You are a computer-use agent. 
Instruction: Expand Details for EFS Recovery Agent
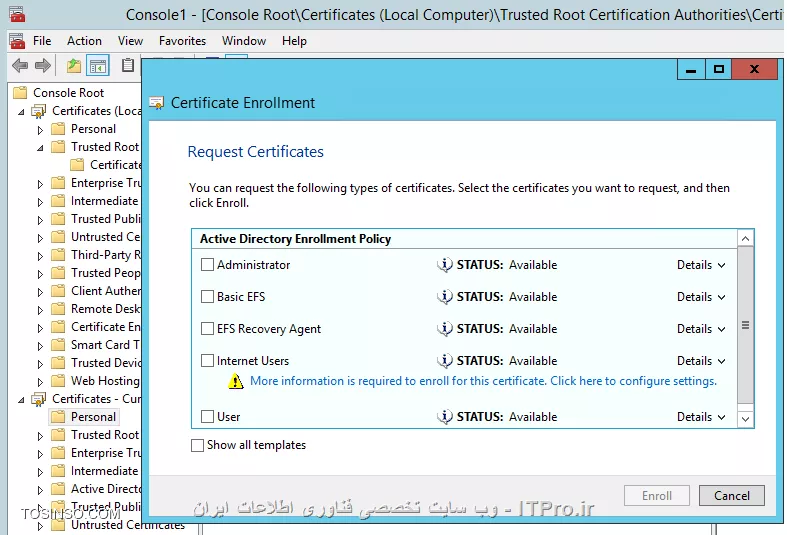[701, 329]
